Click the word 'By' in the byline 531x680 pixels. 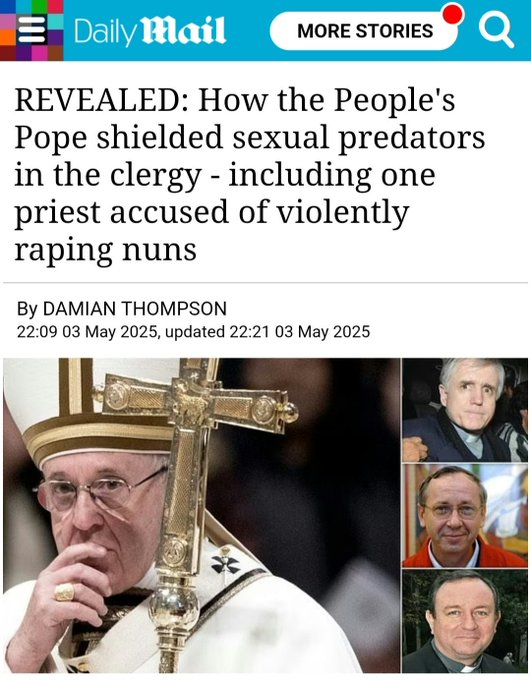click(27, 309)
